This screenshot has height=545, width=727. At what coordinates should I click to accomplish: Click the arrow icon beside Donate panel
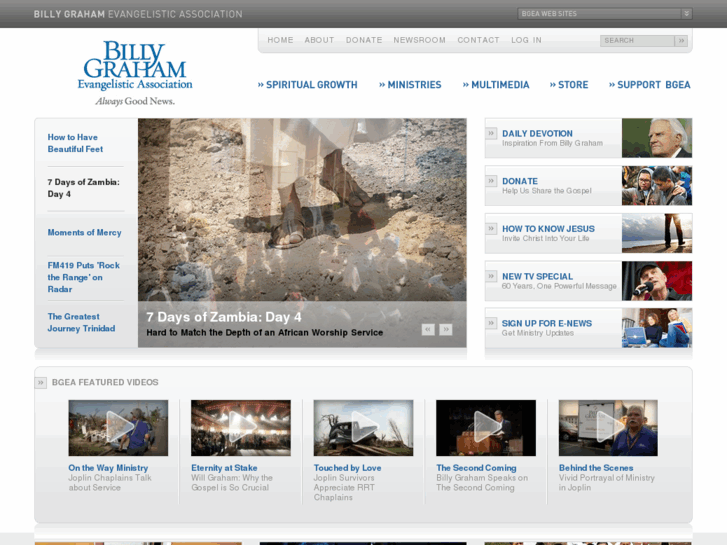pyautogui.click(x=491, y=181)
